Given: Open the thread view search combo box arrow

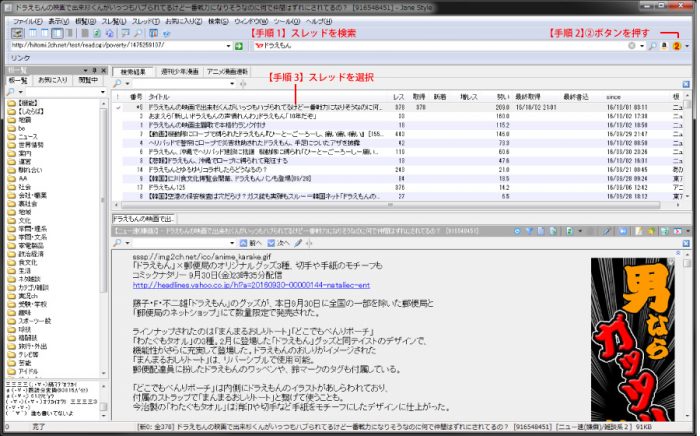Looking at the screenshot, I should tap(232, 243).
